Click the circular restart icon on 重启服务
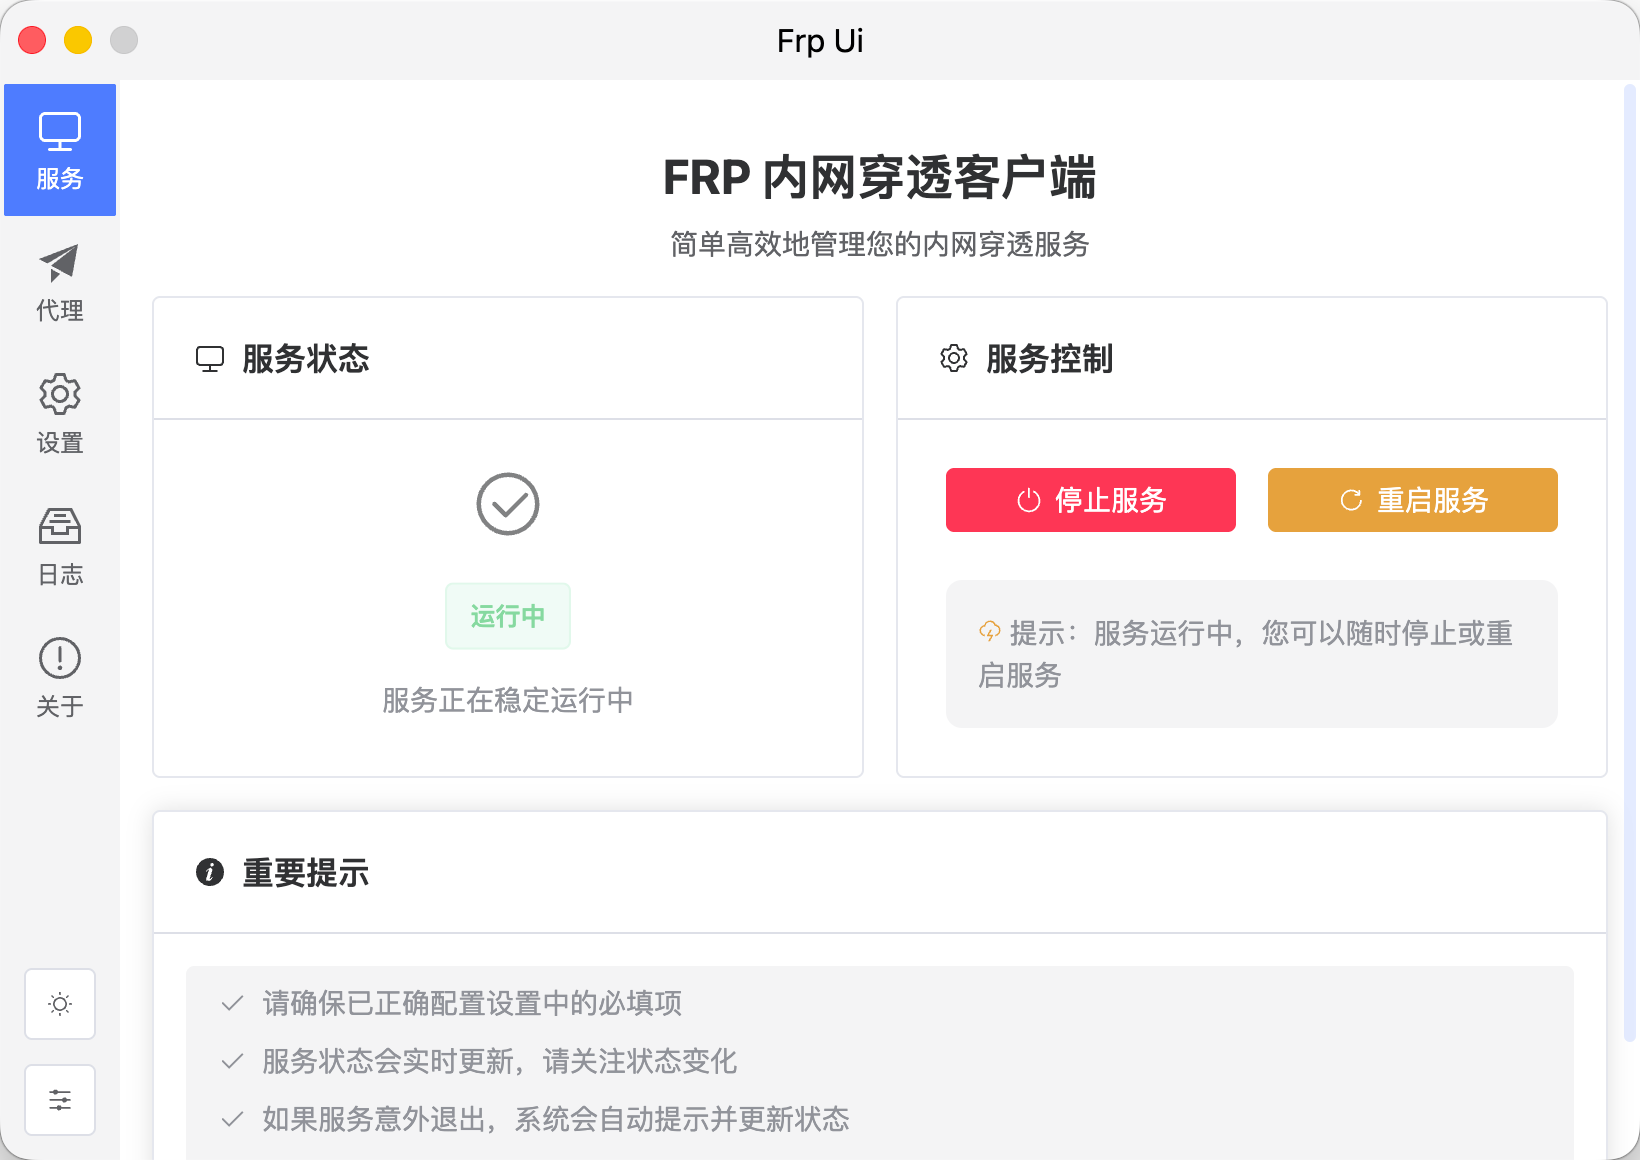This screenshot has width=1640, height=1160. (1350, 500)
